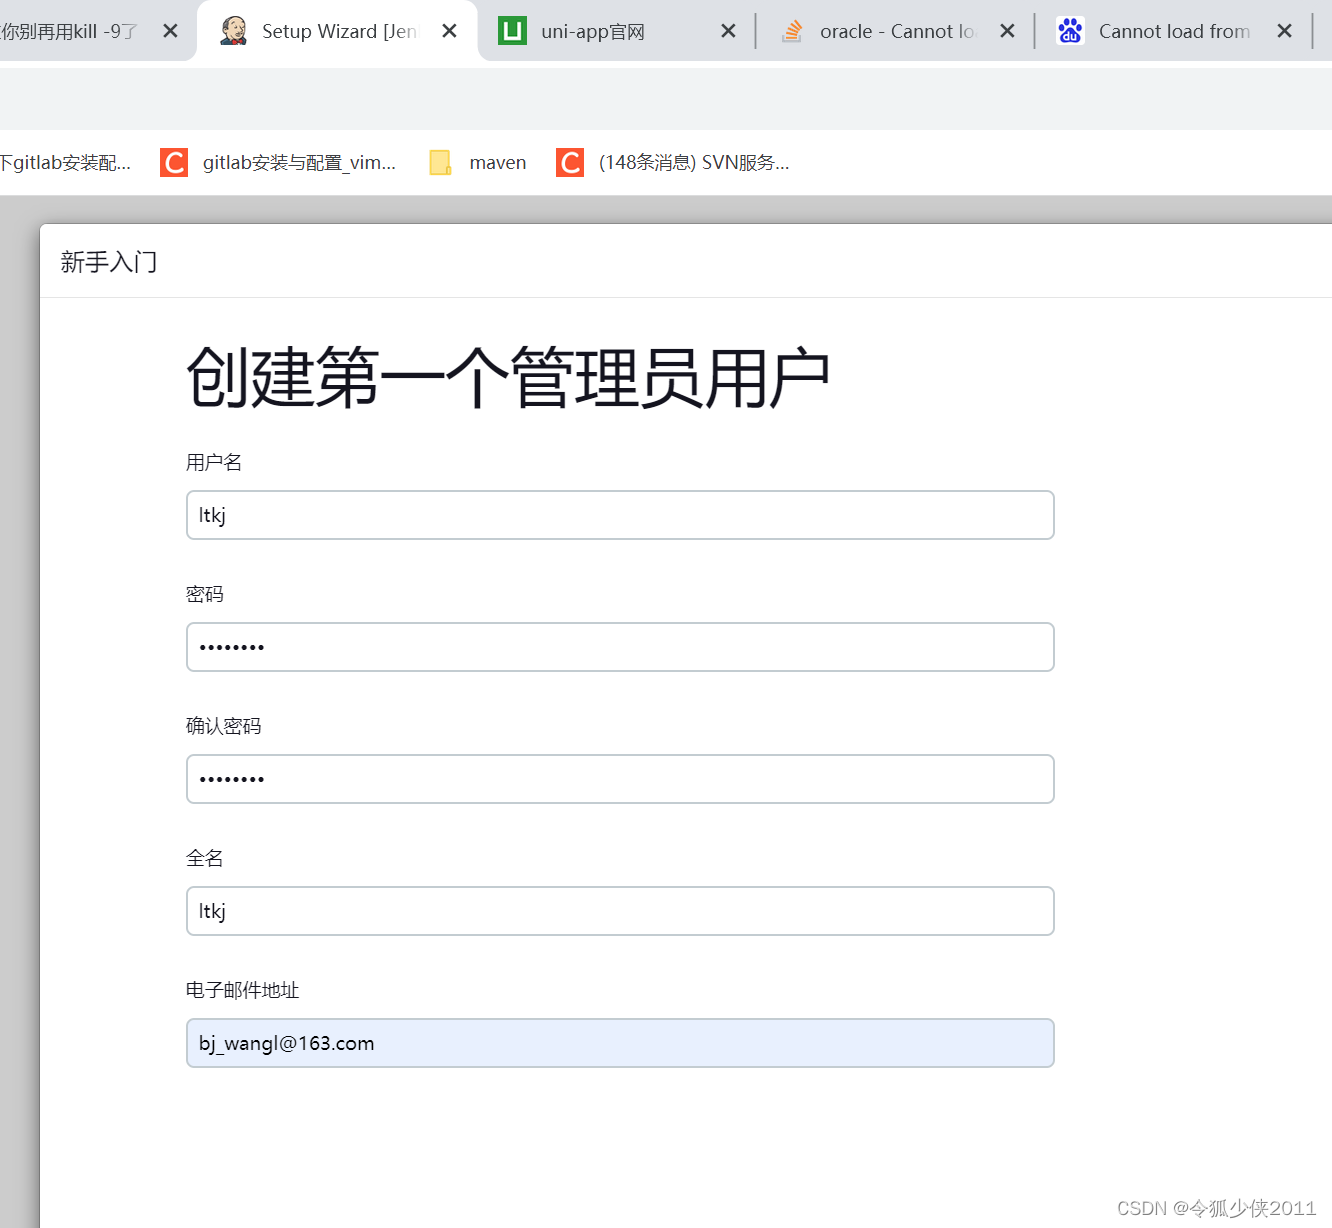The image size is (1332, 1228).
Task: Click the 用户名 input containing ltkj
Action: point(620,515)
